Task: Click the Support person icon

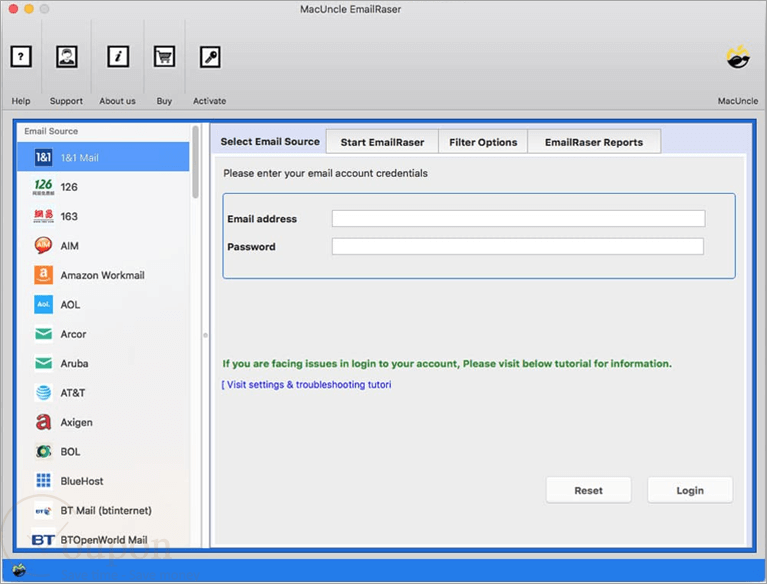Action: [x=67, y=57]
